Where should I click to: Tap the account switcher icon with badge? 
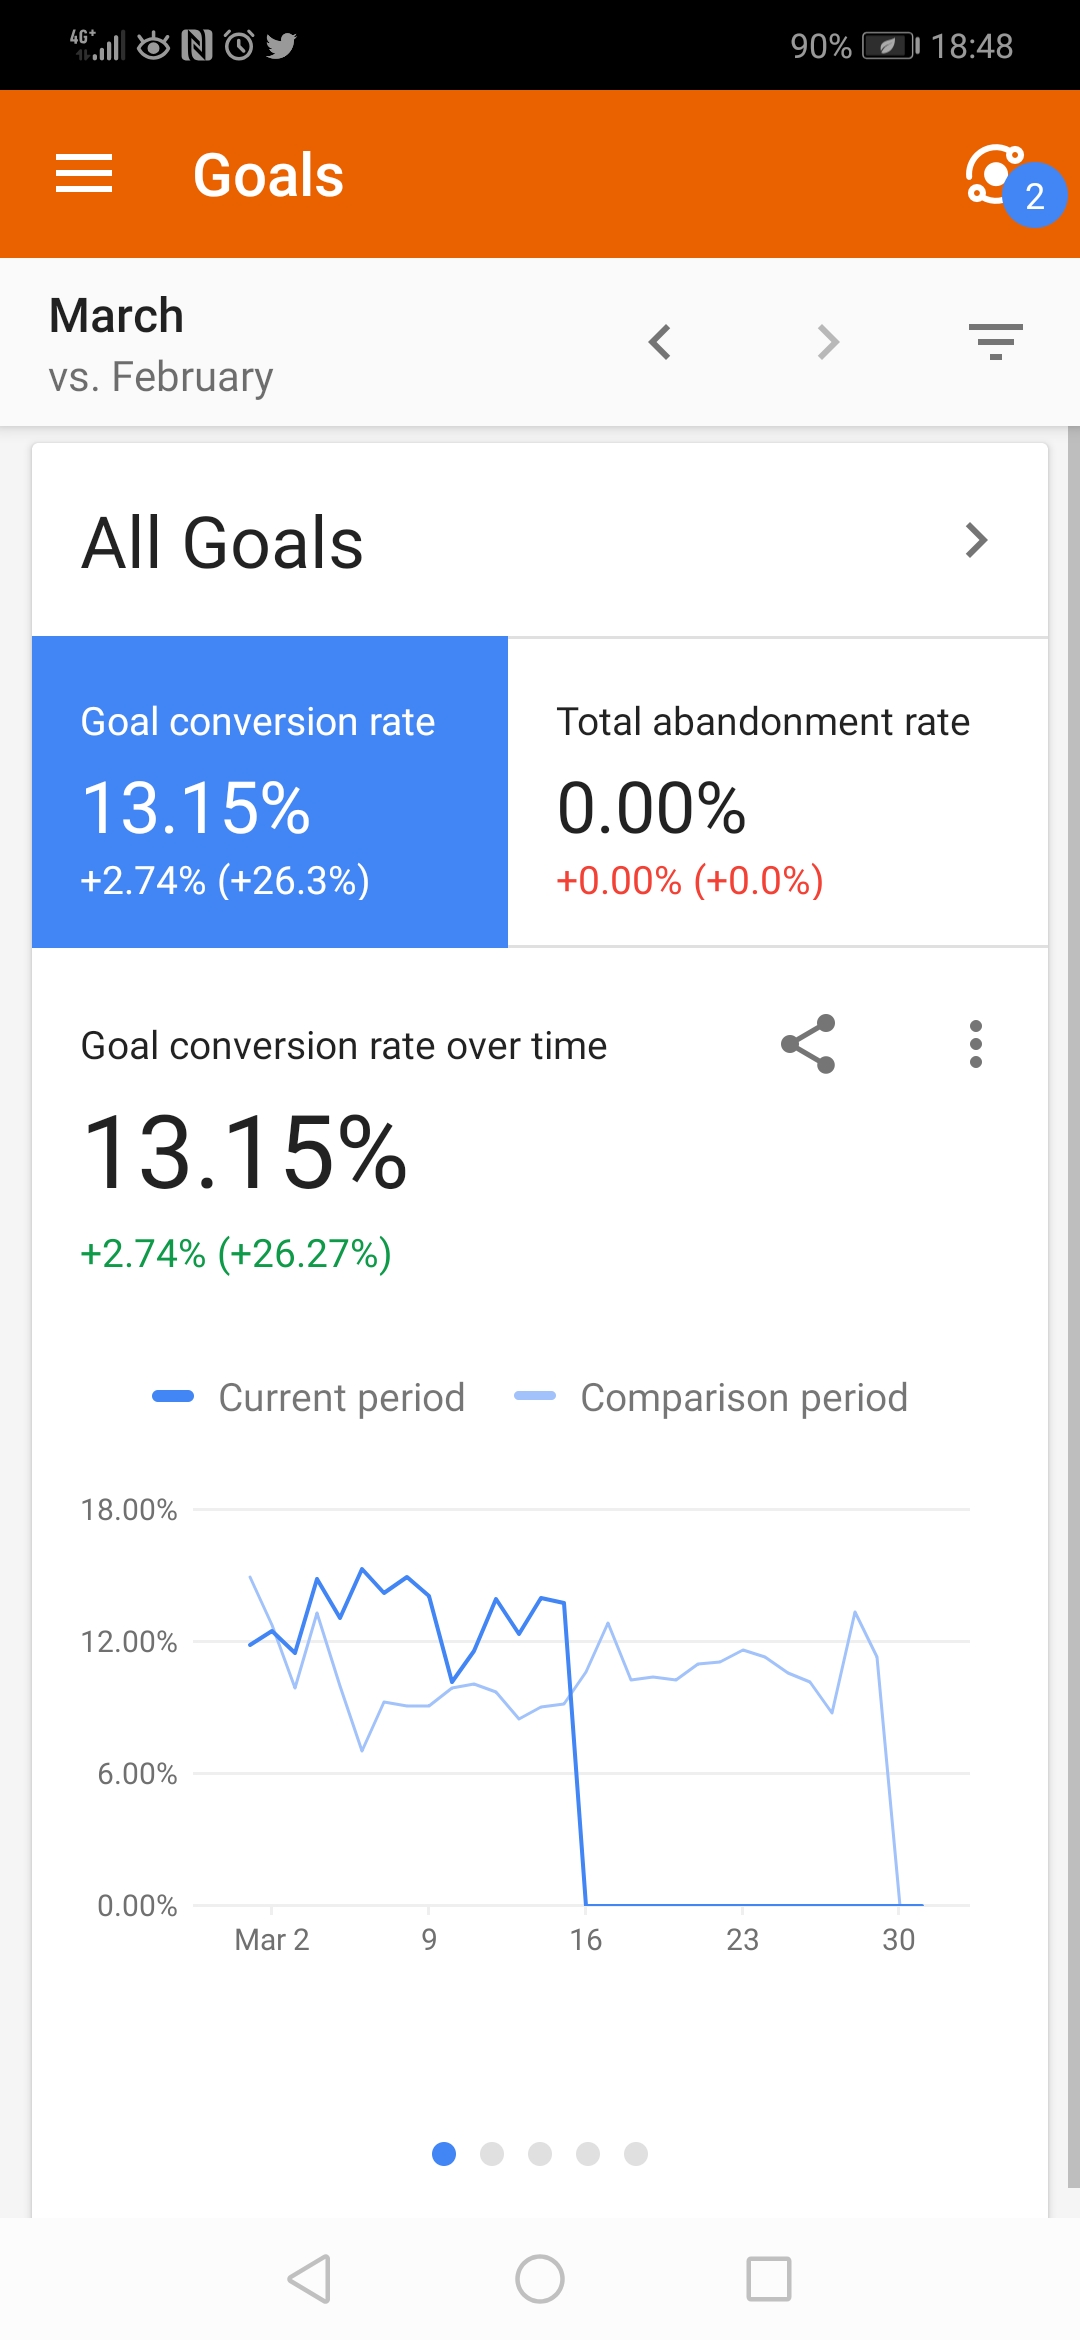[x=1008, y=180]
